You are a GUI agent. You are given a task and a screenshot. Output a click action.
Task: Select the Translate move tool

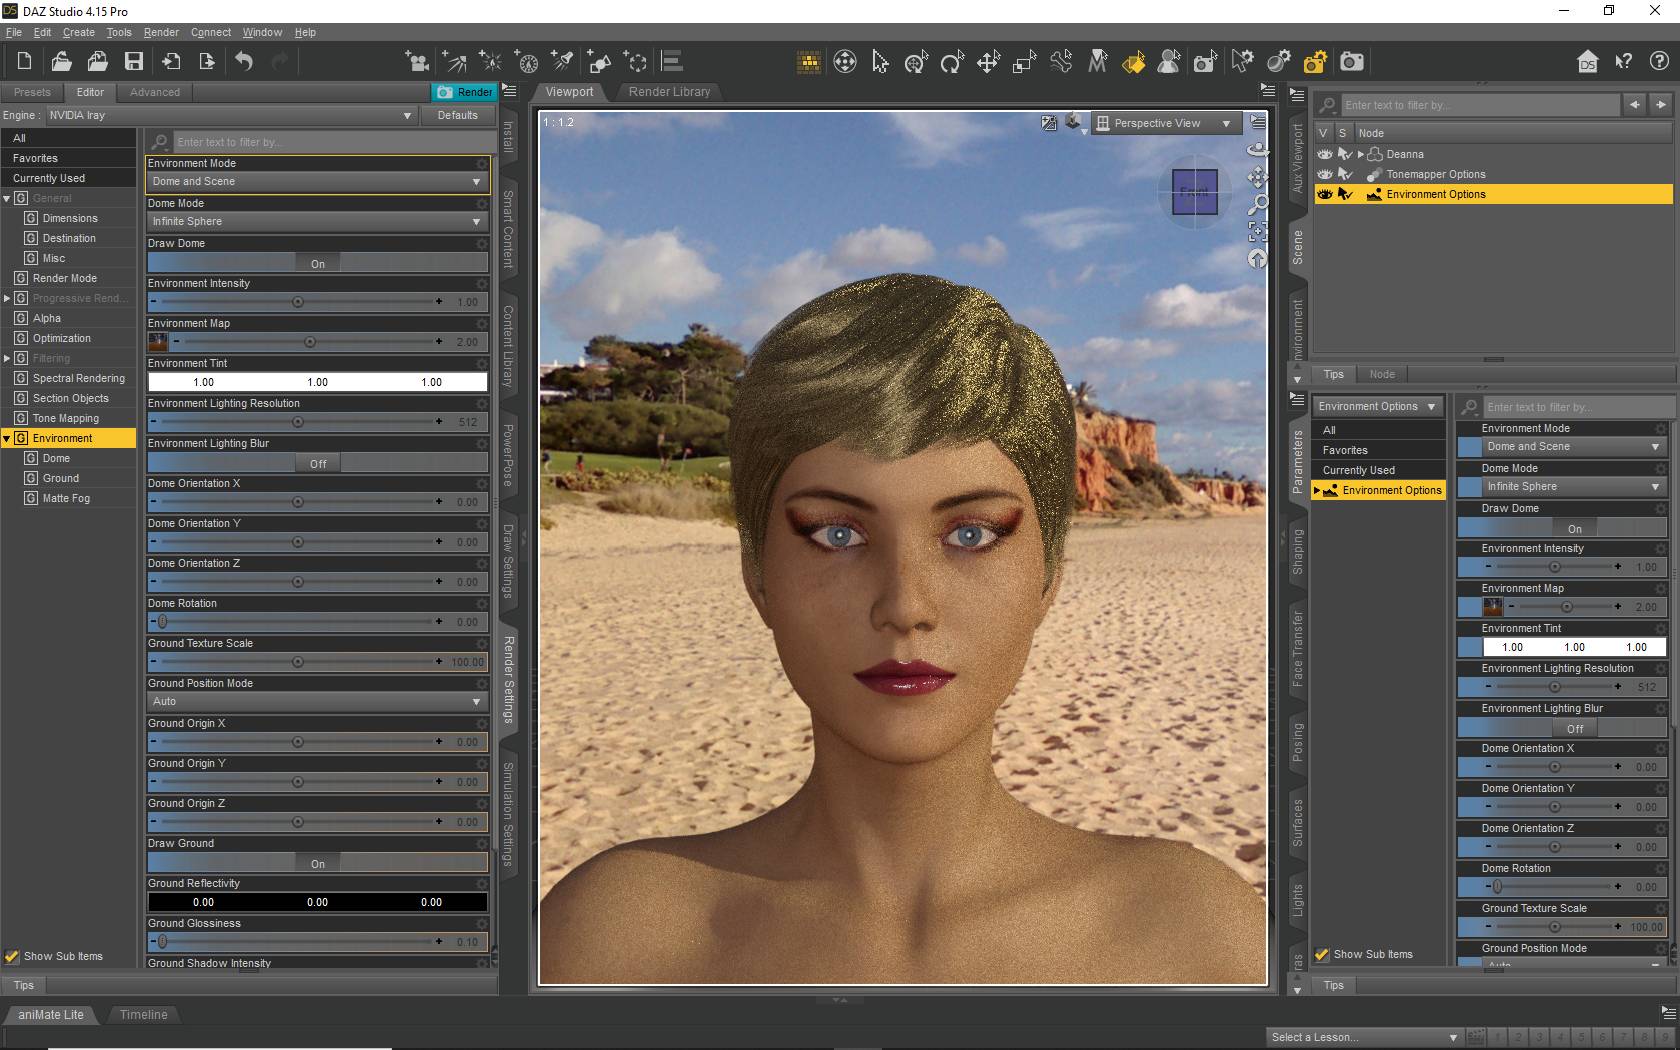pyautogui.click(x=988, y=62)
